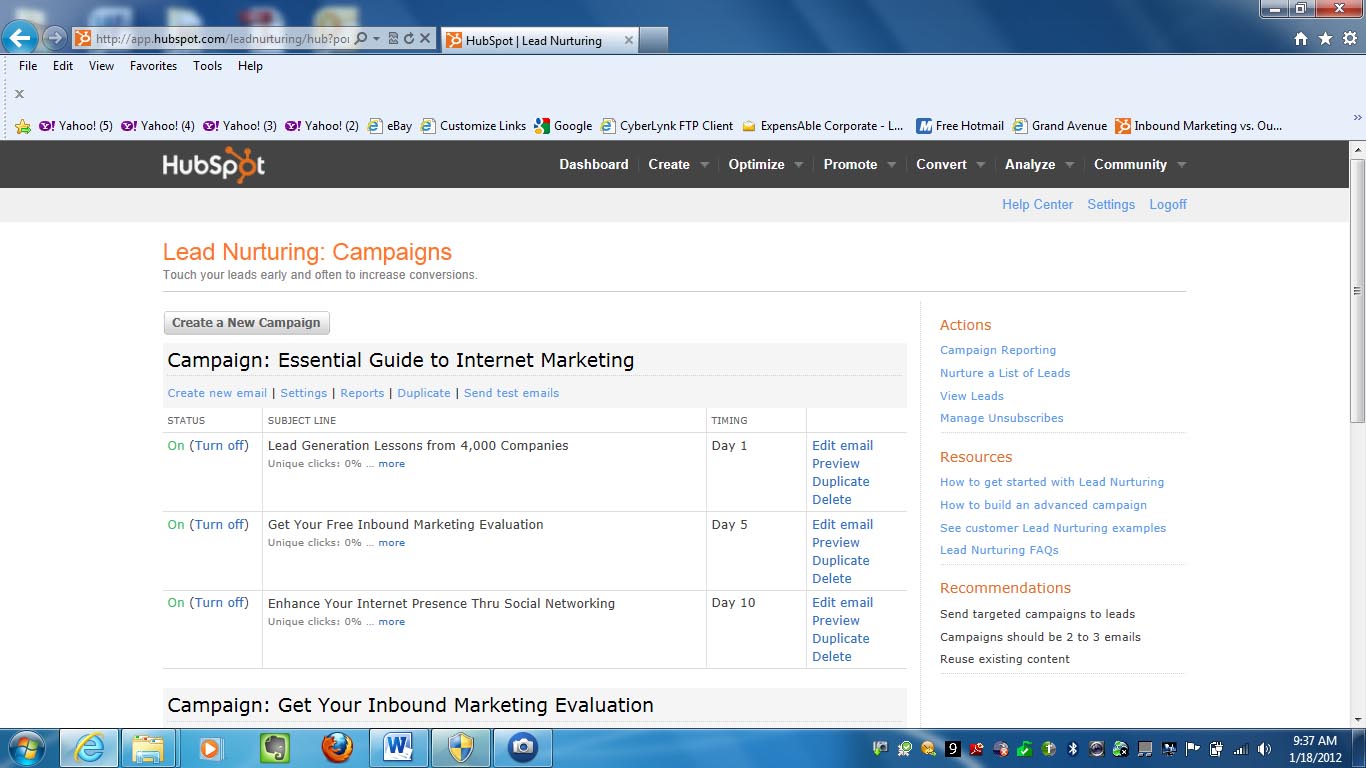
Task: Click the browser Forward arrow button
Action: tap(54, 39)
